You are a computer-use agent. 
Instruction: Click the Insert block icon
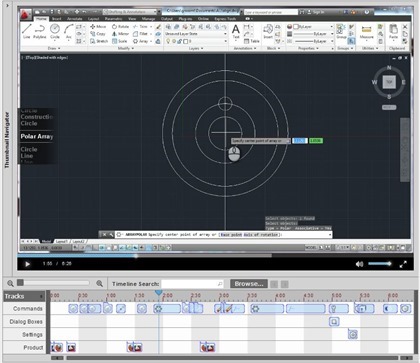[268, 31]
